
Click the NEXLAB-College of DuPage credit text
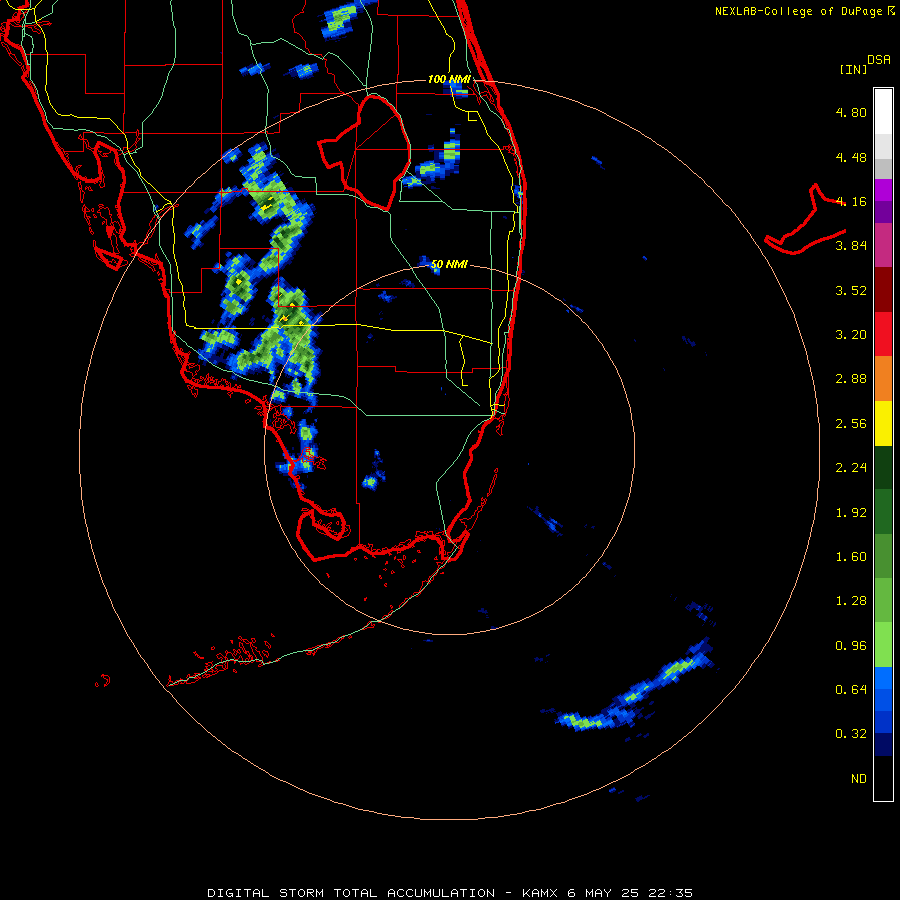(804, 11)
